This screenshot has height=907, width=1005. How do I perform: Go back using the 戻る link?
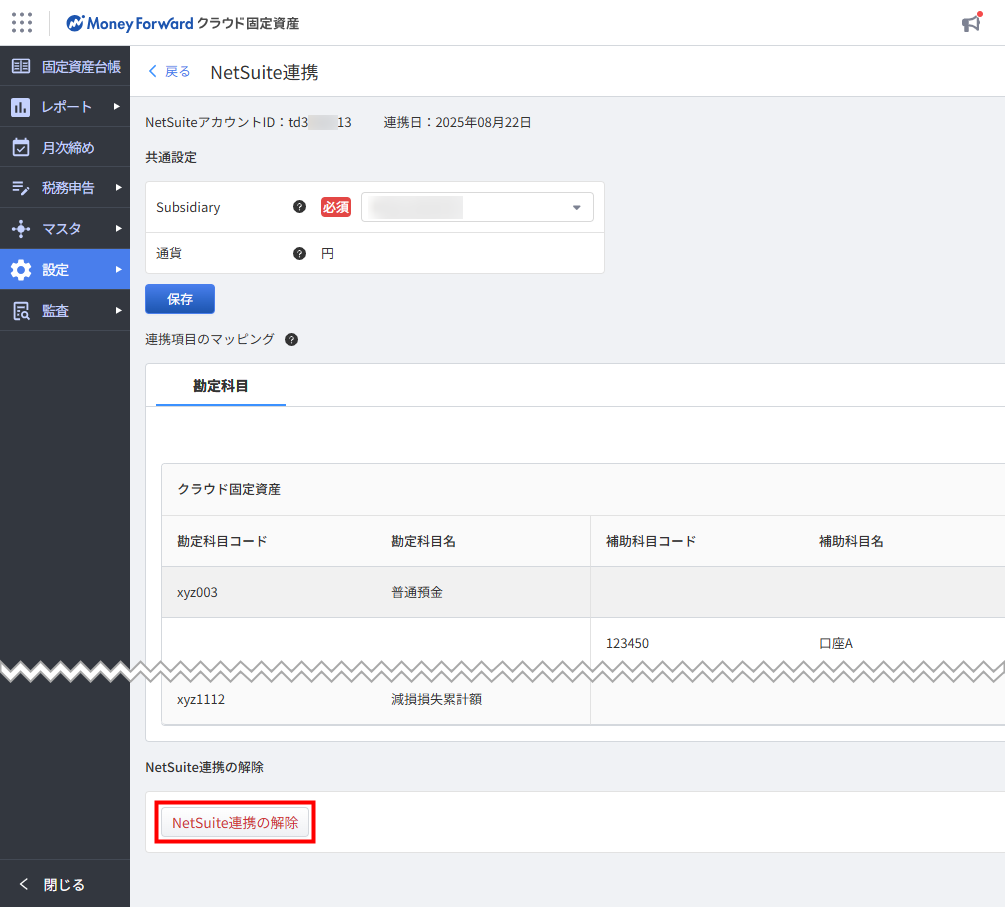169,72
